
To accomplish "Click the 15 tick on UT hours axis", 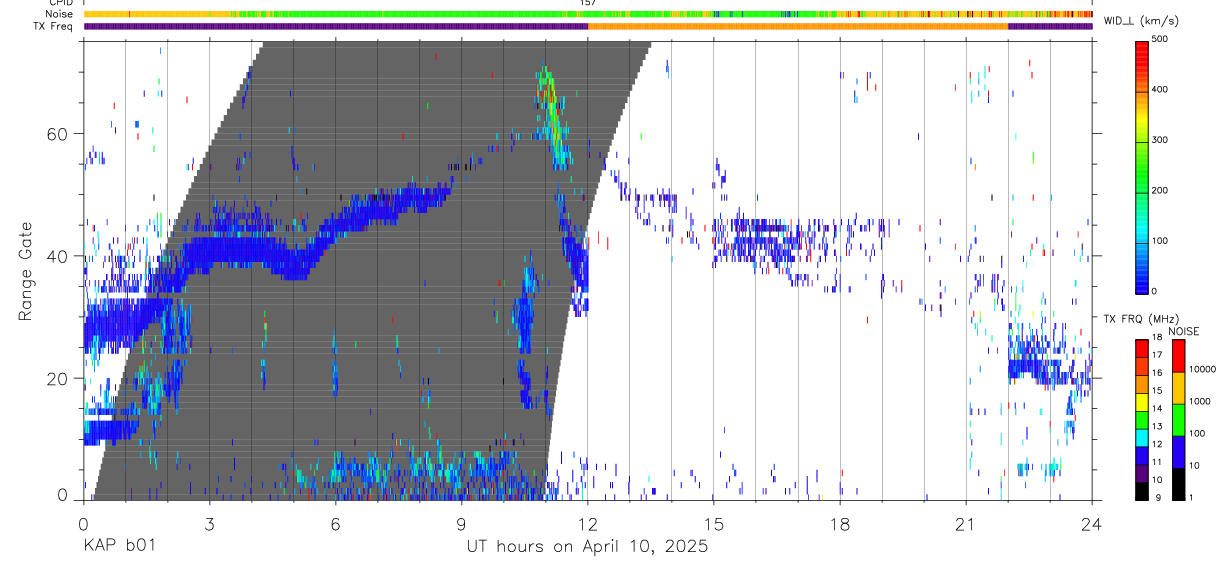I will click(714, 523).
